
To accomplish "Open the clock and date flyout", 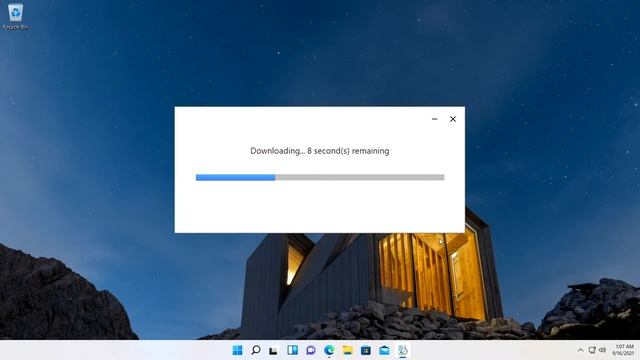I will click(623, 350).
